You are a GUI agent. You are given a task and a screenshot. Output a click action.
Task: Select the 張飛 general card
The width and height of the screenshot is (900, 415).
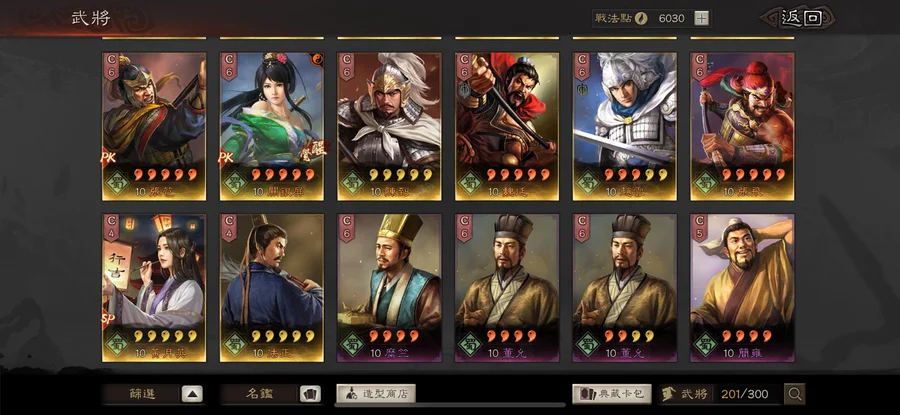[742, 126]
